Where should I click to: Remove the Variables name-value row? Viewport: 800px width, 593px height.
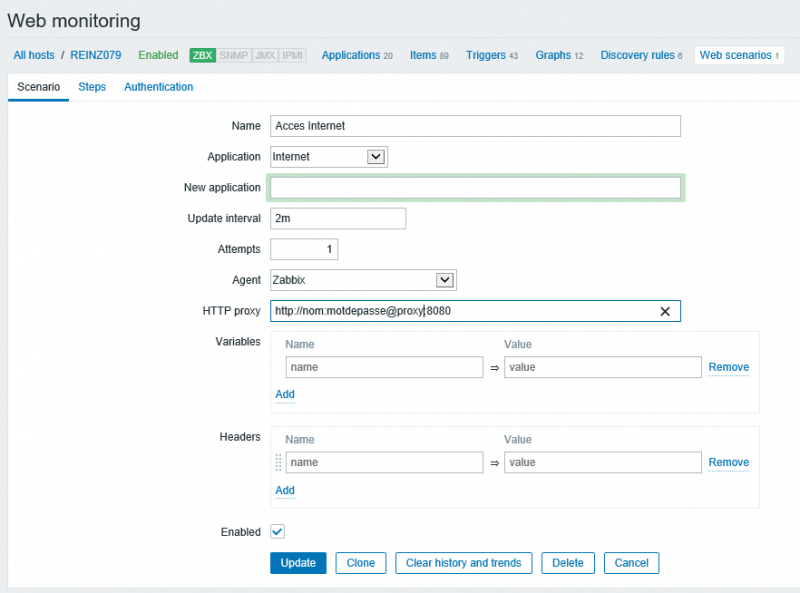click(728, 367)
